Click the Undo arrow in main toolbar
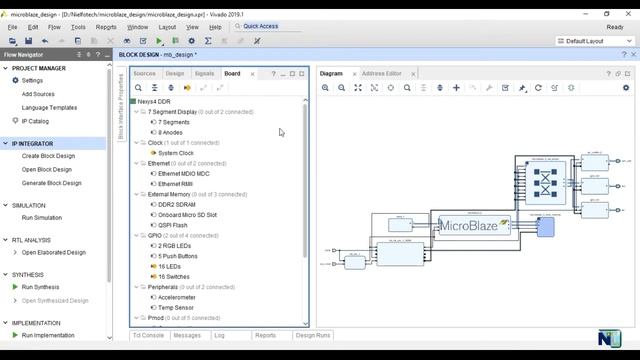The image size is (640, 360). pos(45,41)
